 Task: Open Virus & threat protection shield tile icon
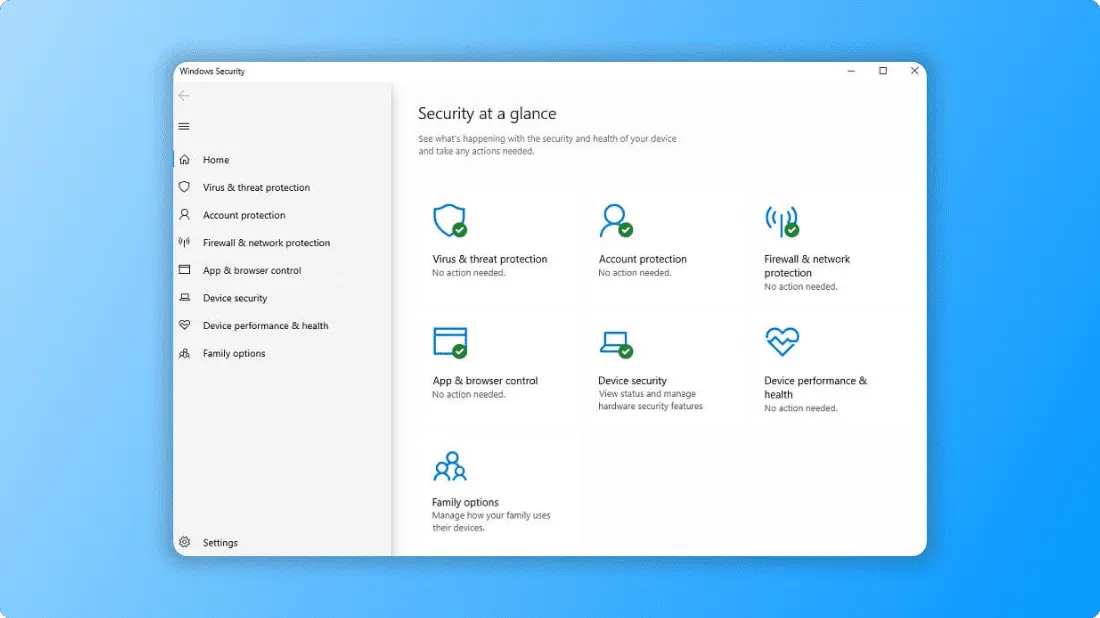pos(450,221)
